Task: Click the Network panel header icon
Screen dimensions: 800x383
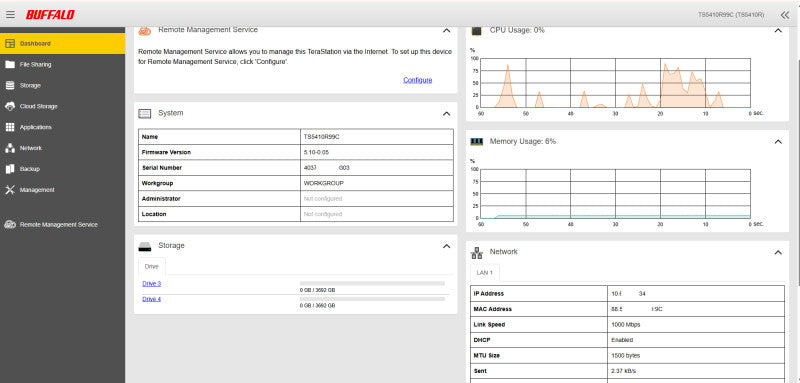Action: point(477,252)
